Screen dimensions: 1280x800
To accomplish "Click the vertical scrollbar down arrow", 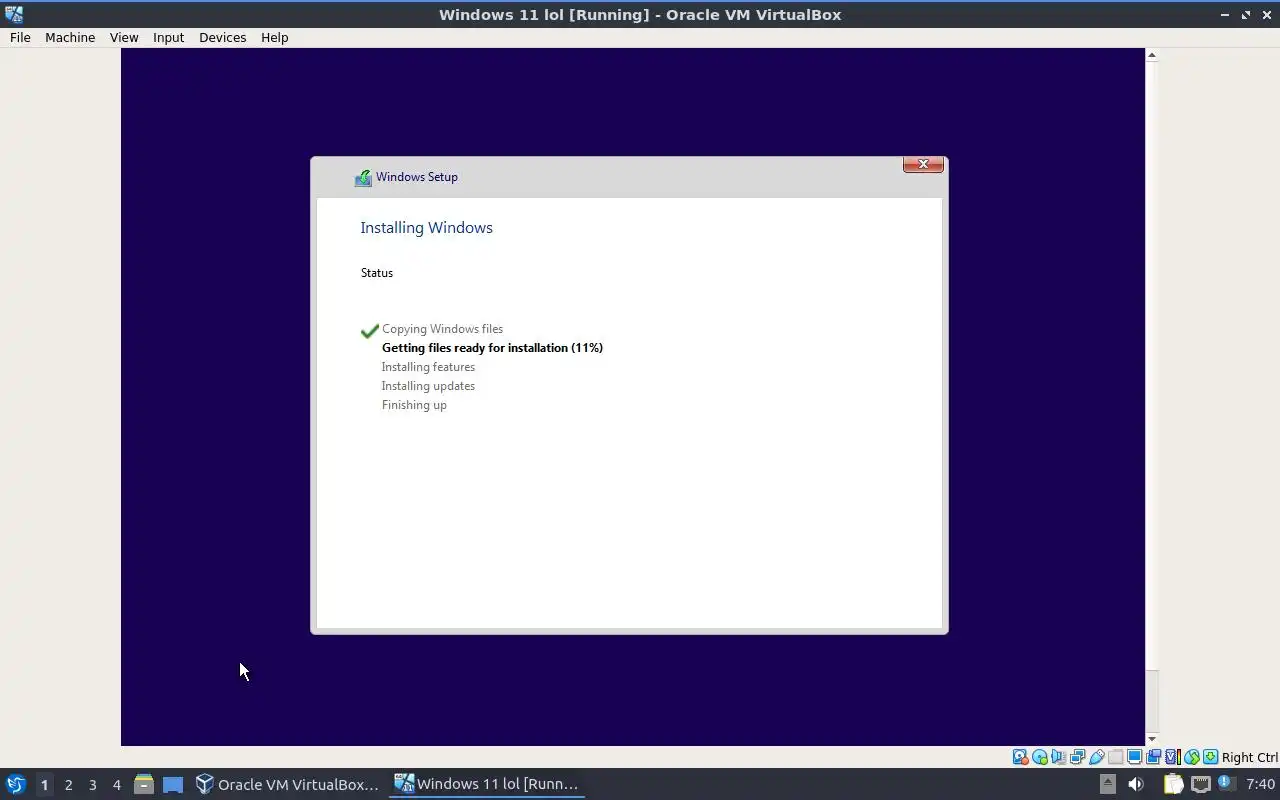I will pos(1152,739).
